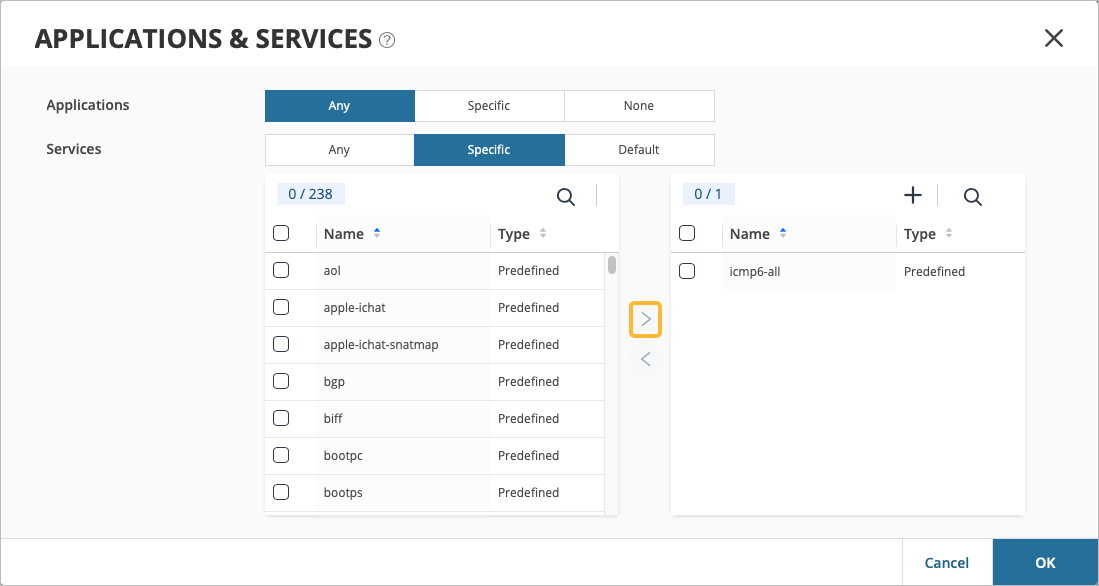Screen dimensions: 1099x586
Task: Tick the bgp service checkbox
Action: point(281,381)
